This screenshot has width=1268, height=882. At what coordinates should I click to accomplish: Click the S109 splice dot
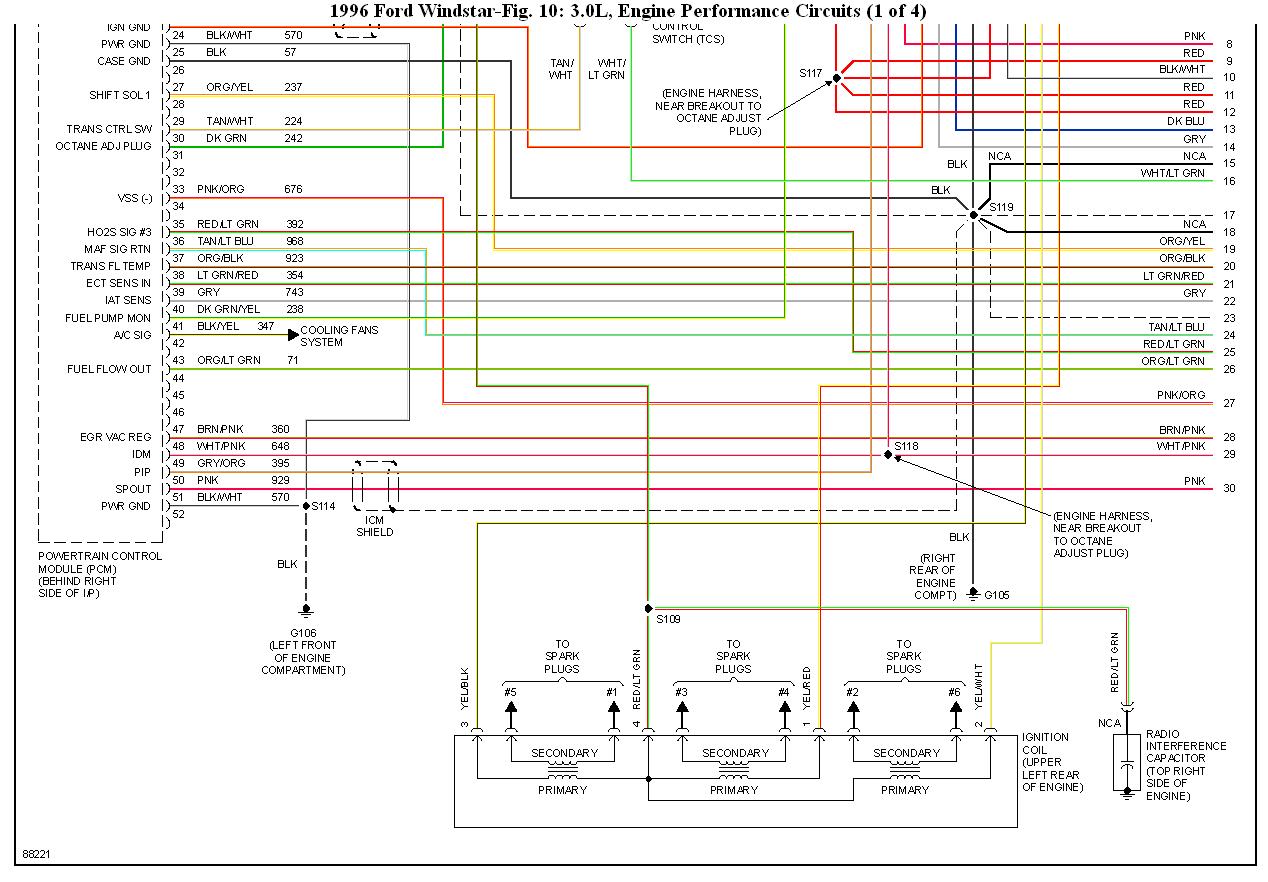pos(648,607)
